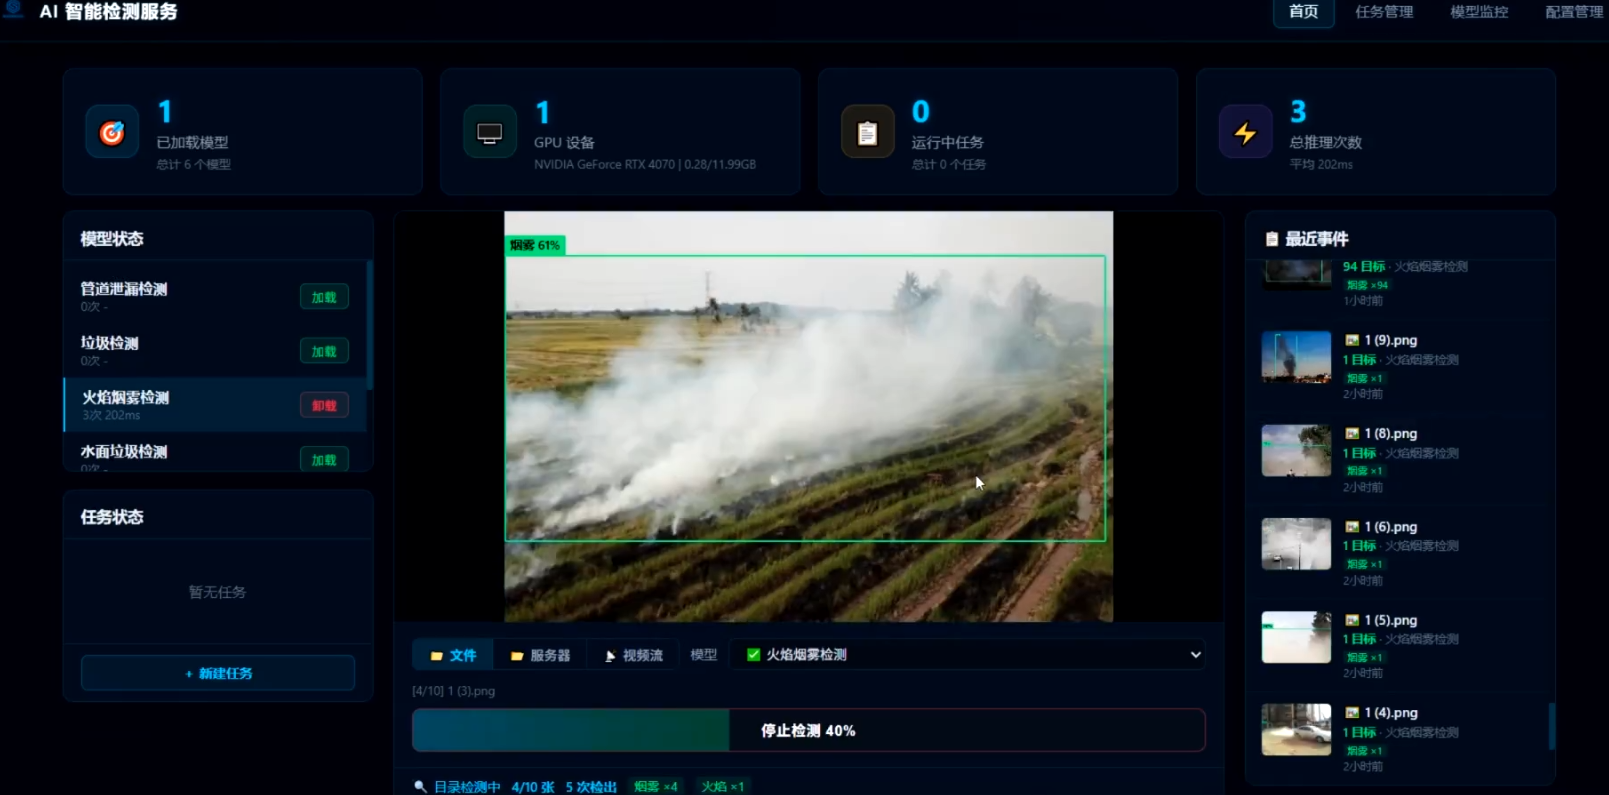Open thumbnail of the 94 目标 event
This screenshot has width=1609, height=795.
tap(1296, 275)
